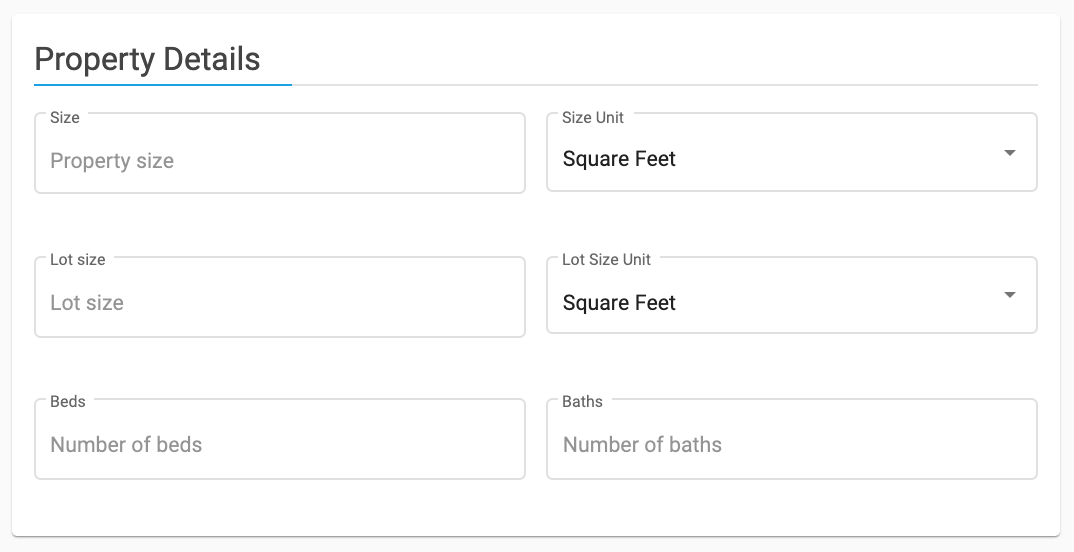1074x552 pixels.
Task: Click into the Beds input field
Action: pos(280,439)
